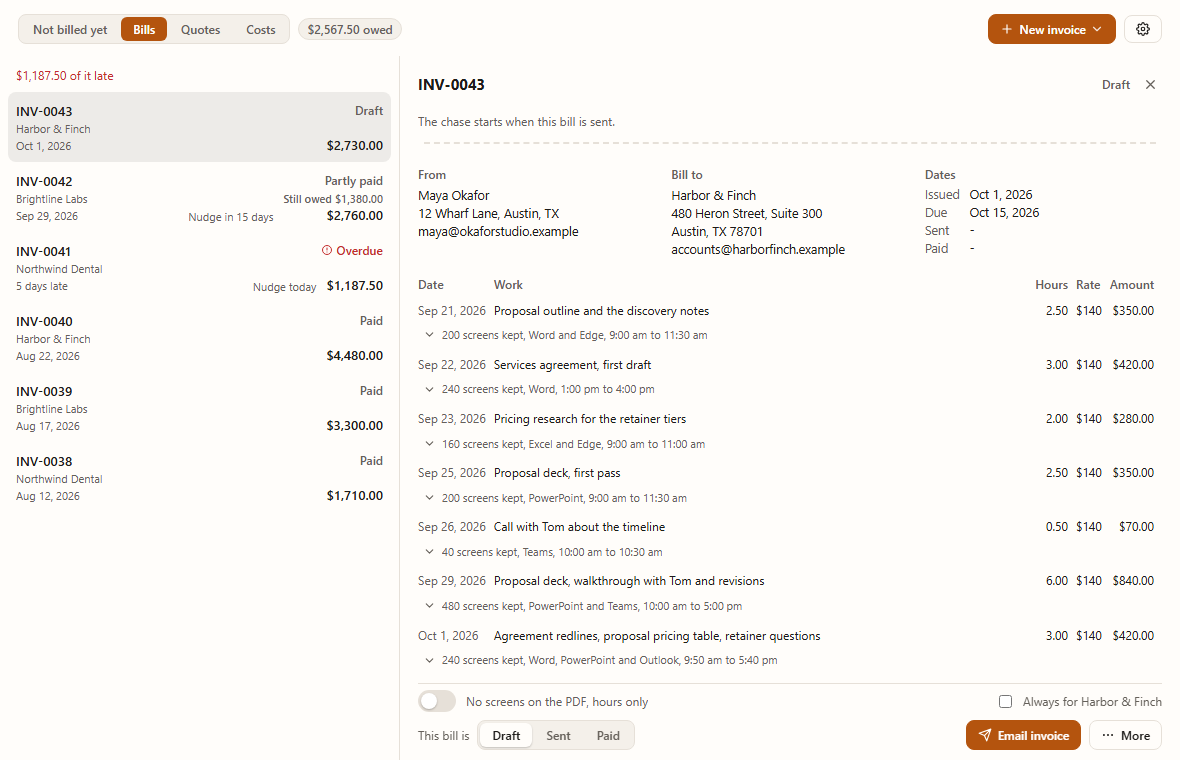Screen dimensions: 1180x760
Task: Click "Proposal outline and the discovery notes" line
Action: pyautogui.click(x=601, y=311)
